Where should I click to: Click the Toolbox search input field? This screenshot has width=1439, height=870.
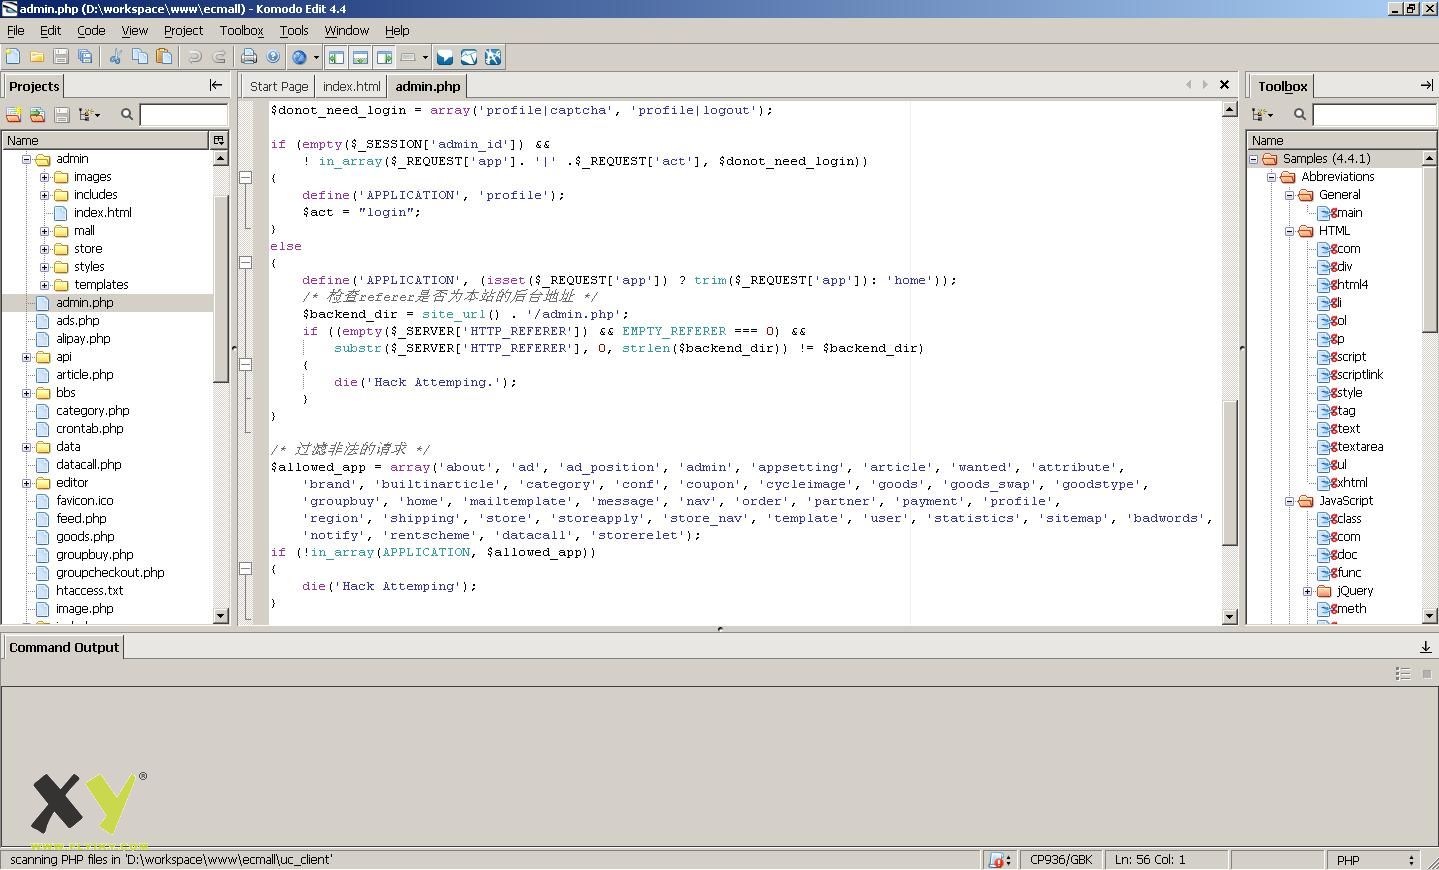point(1373,115)
